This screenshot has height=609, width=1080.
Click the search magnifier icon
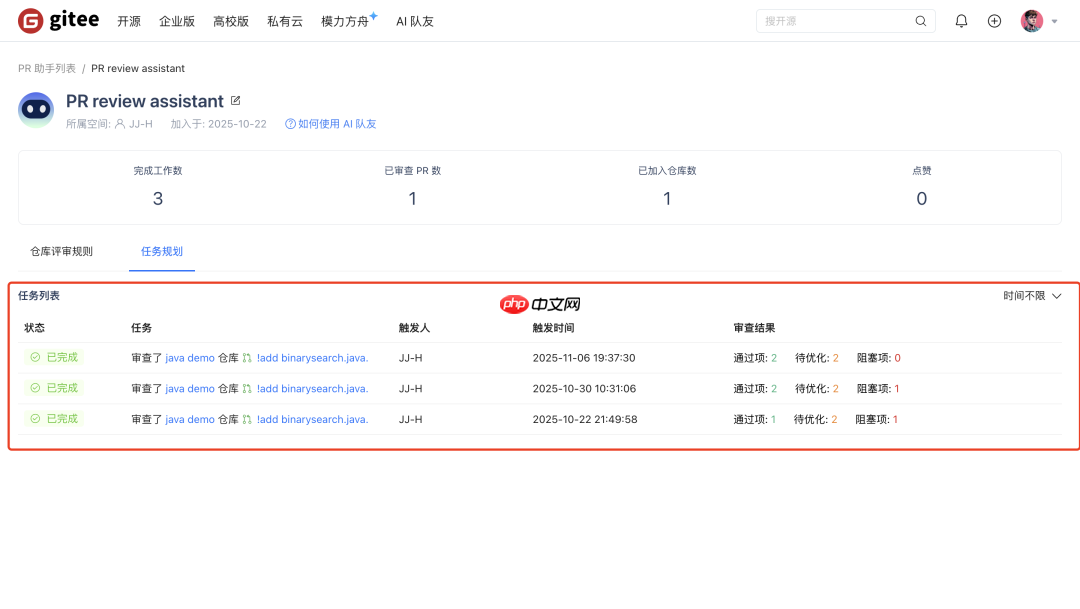[x=920, y=20]
